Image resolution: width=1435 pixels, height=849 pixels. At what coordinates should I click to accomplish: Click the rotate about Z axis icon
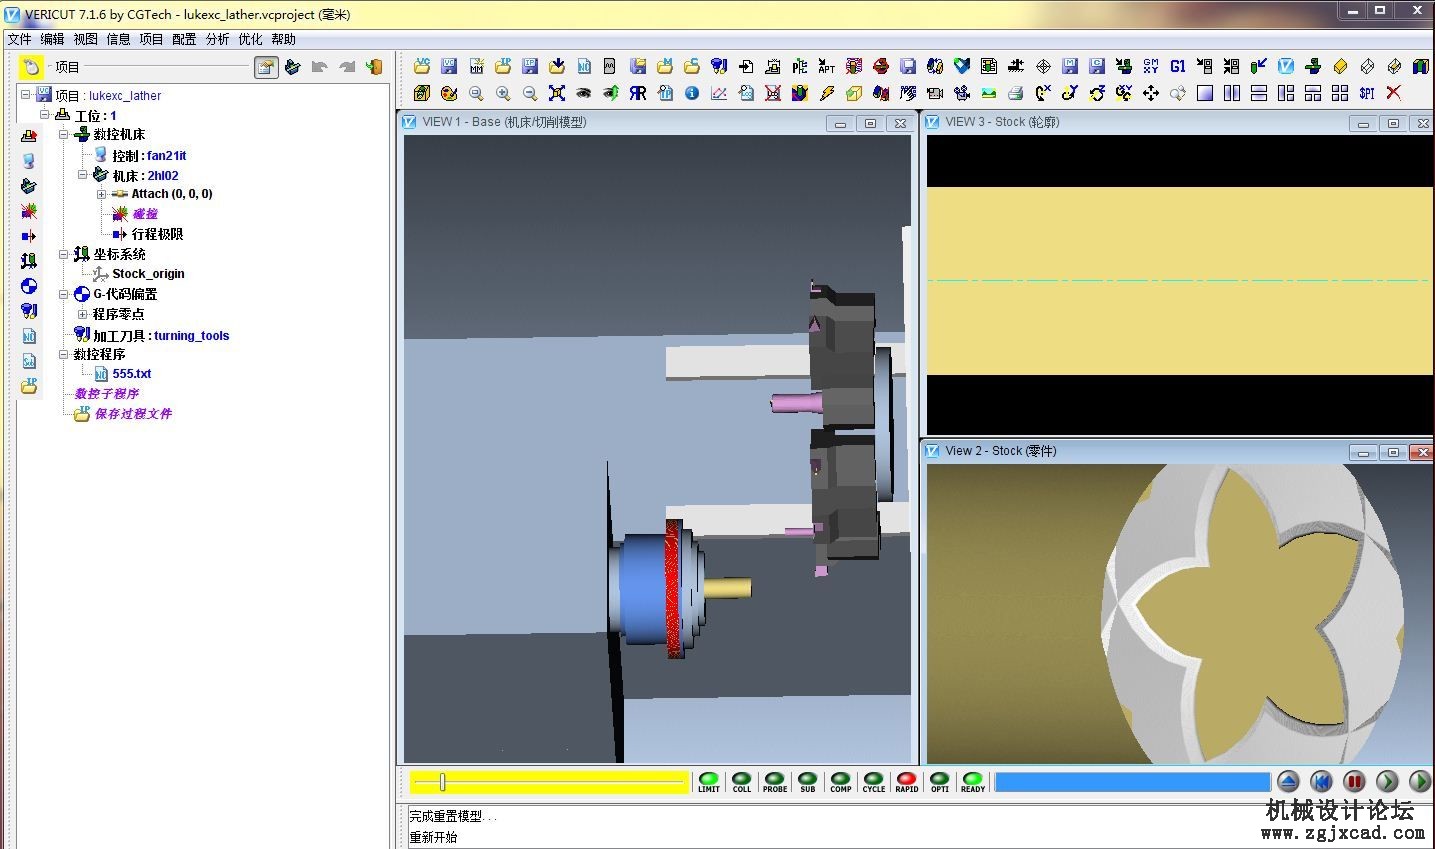pyautogui.click(x=1097, y=93)
